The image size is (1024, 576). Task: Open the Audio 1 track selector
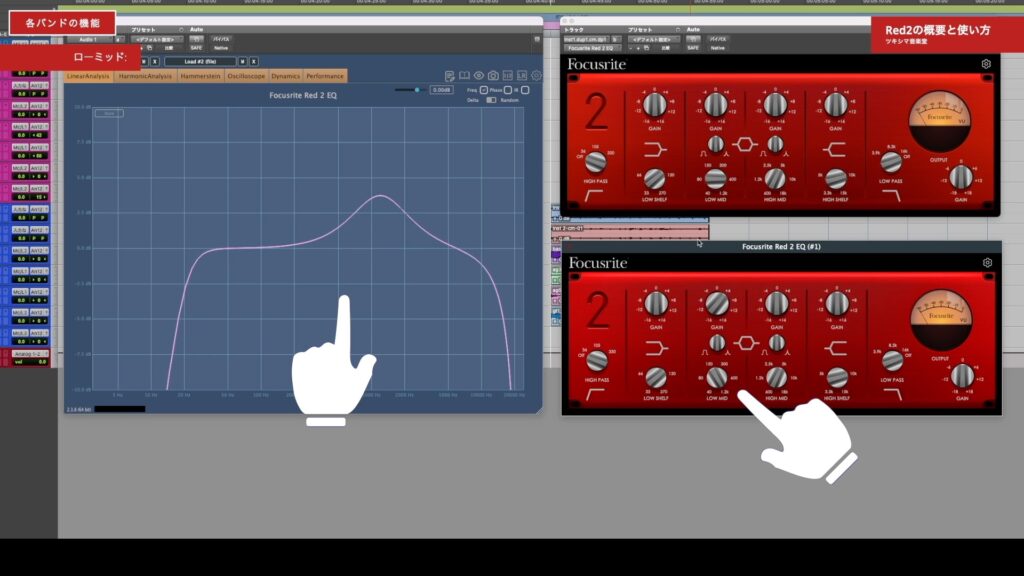[88, 39]
